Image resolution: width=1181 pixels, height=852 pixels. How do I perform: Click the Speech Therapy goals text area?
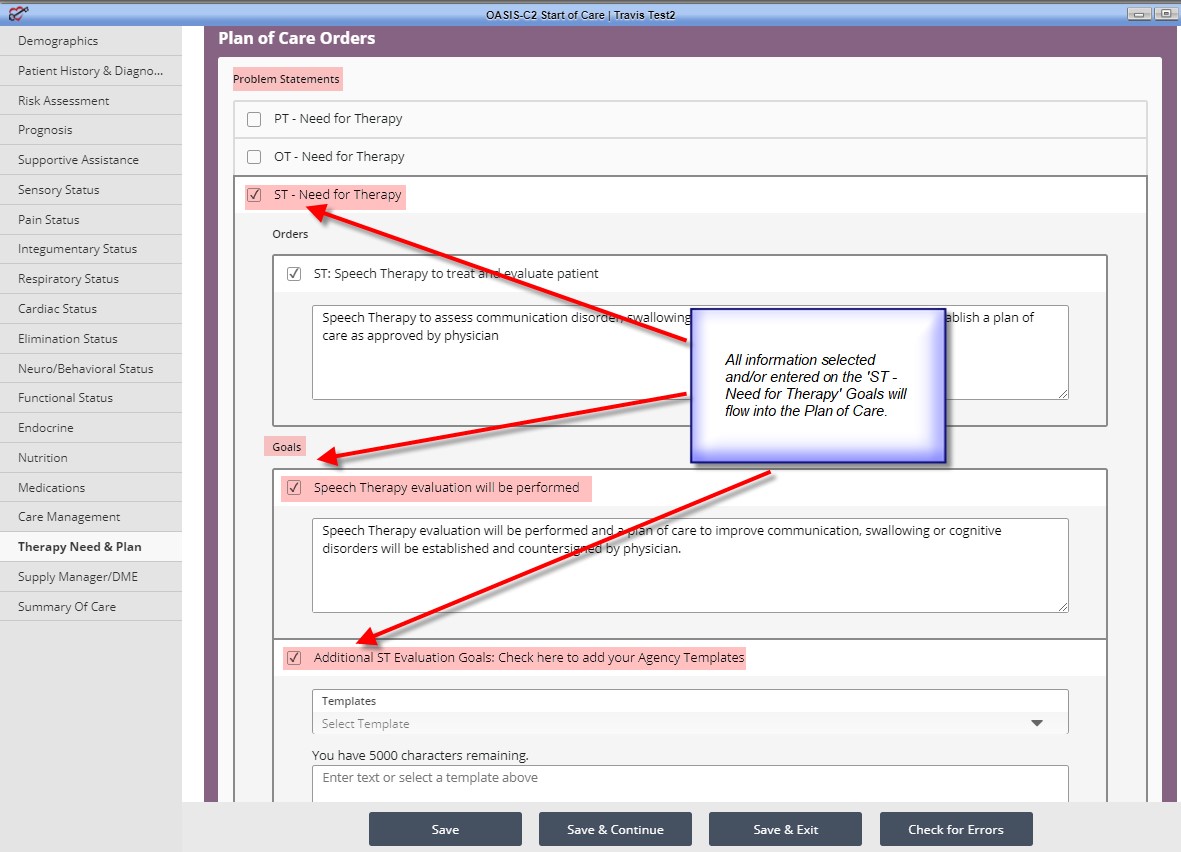(x=690, y=565)
